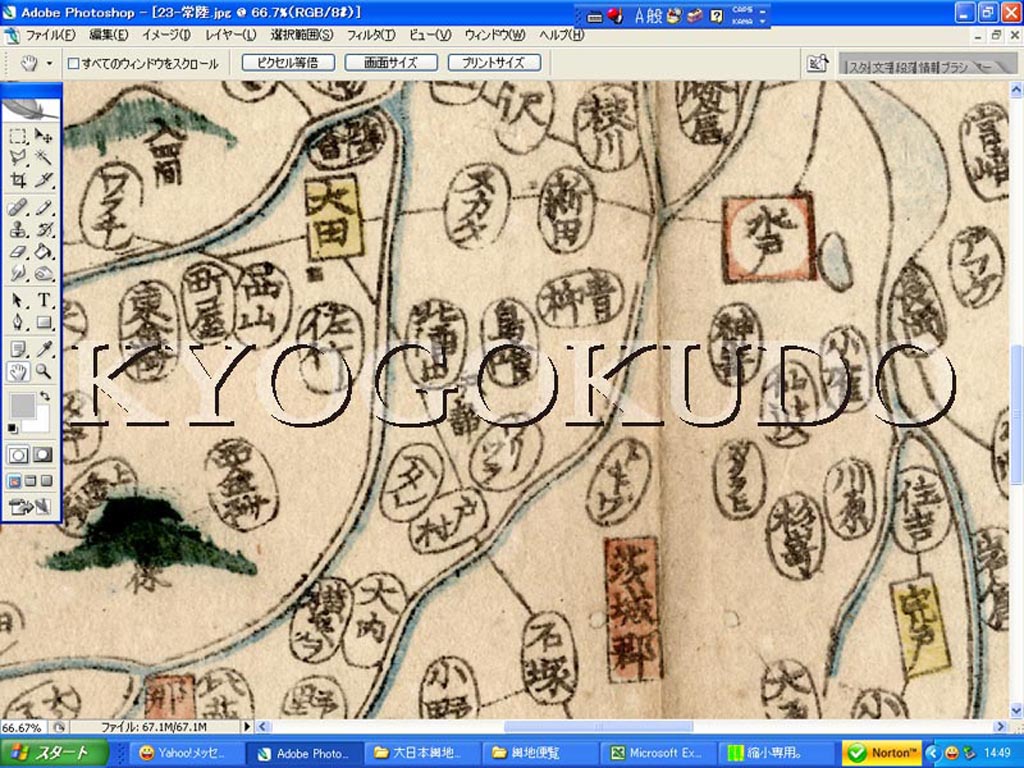Pick the Notes tool
This screenshot has height=768, width=1024.
[18, 349]
